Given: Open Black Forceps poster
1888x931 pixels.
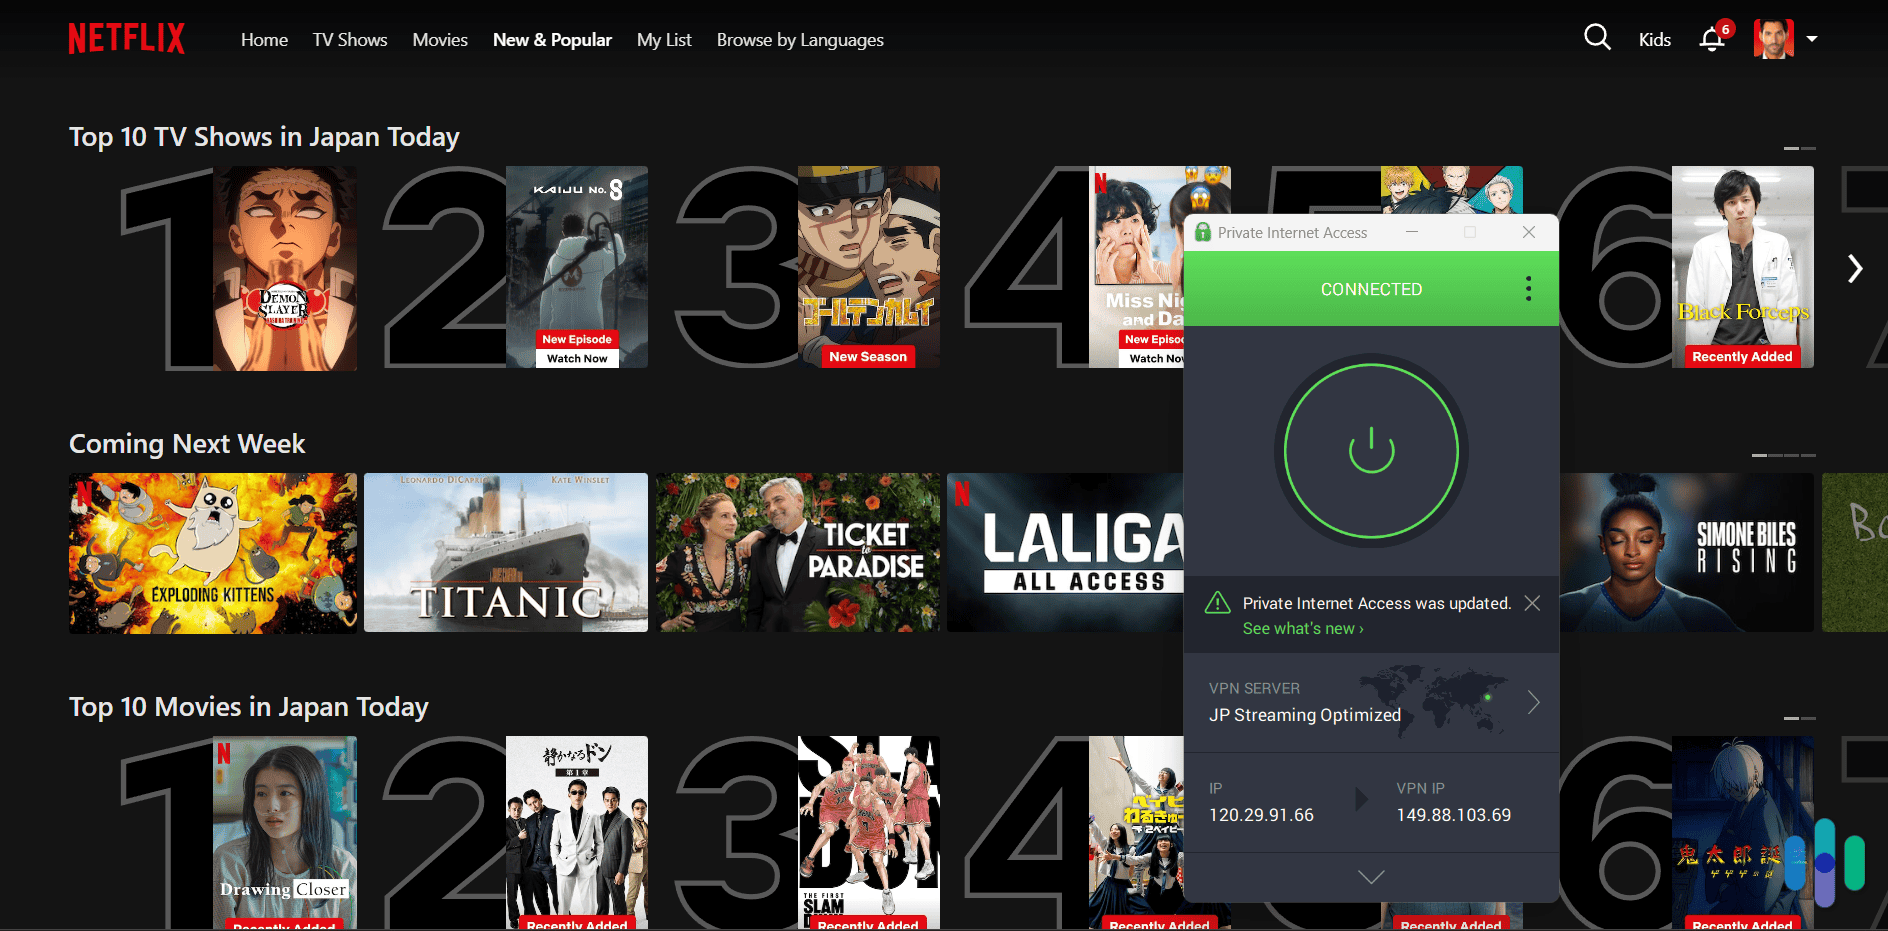Looking at the screenshot, I should (x=1743, y=267).
